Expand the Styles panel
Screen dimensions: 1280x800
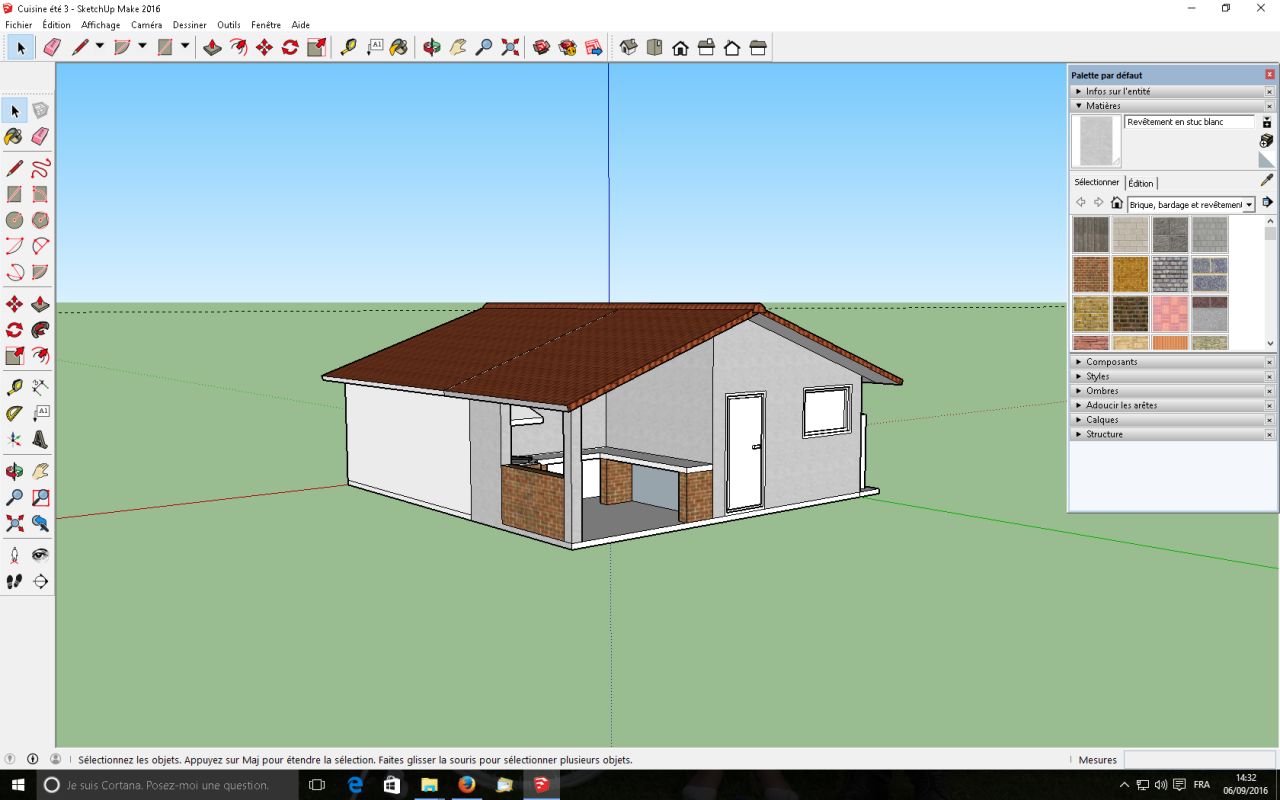click(x=1166, y=376)
